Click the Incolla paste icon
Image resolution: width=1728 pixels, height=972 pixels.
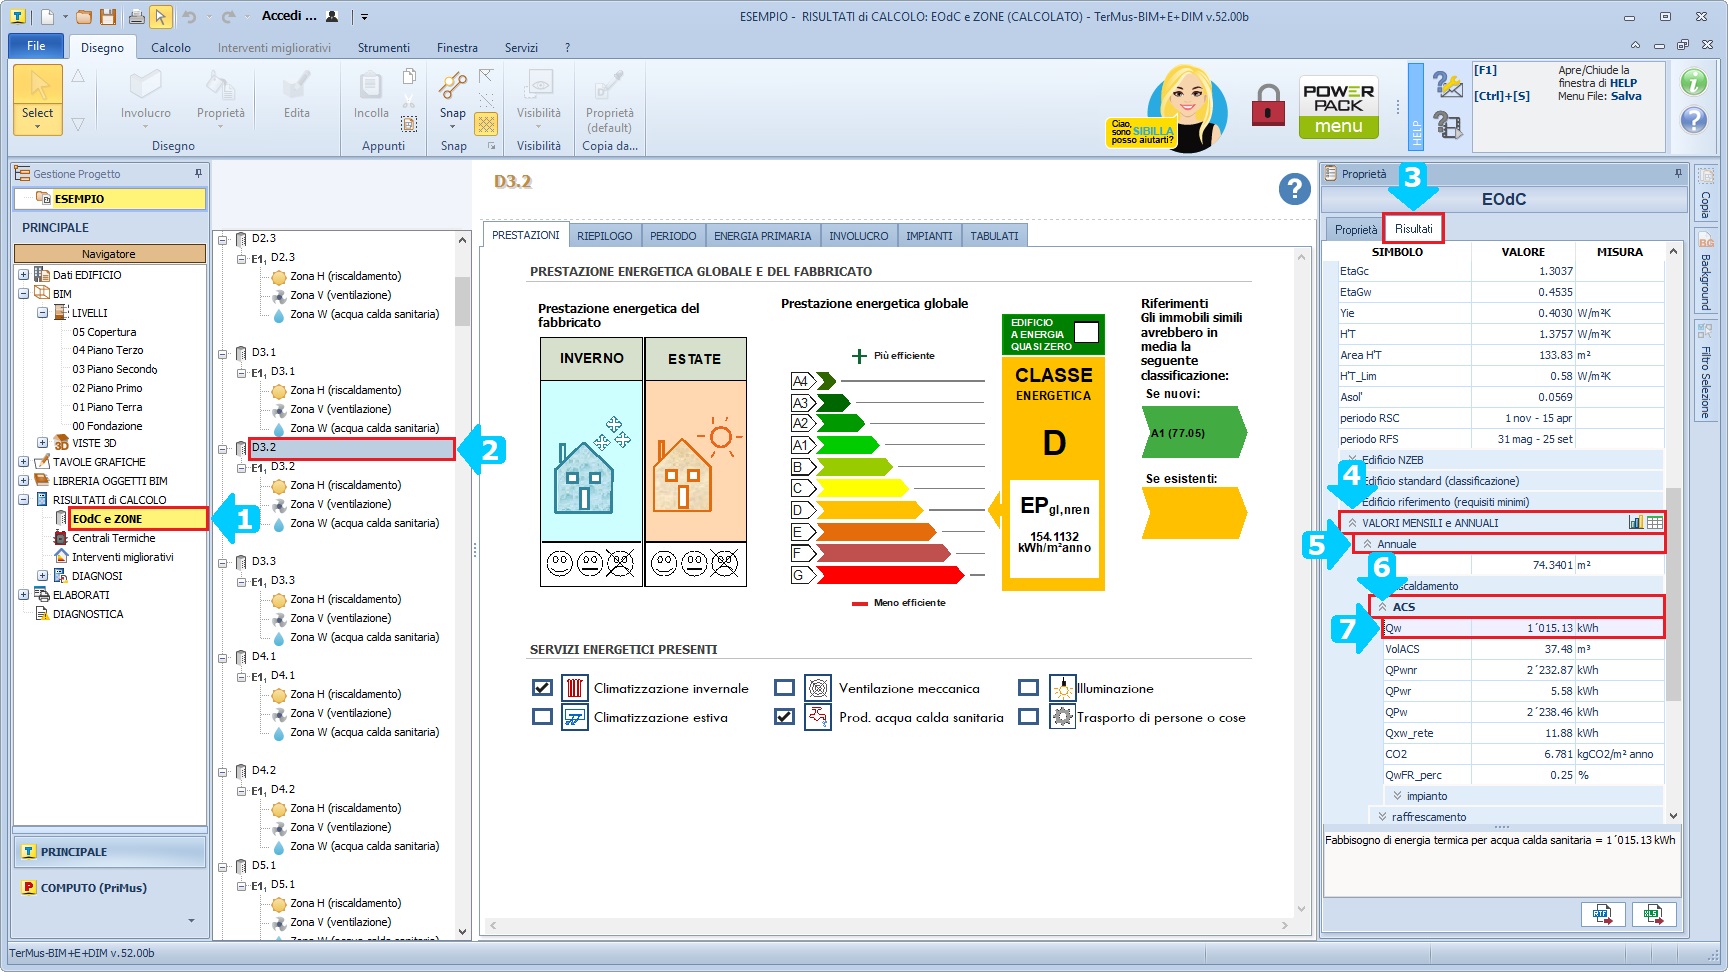(x=370, y=85)
